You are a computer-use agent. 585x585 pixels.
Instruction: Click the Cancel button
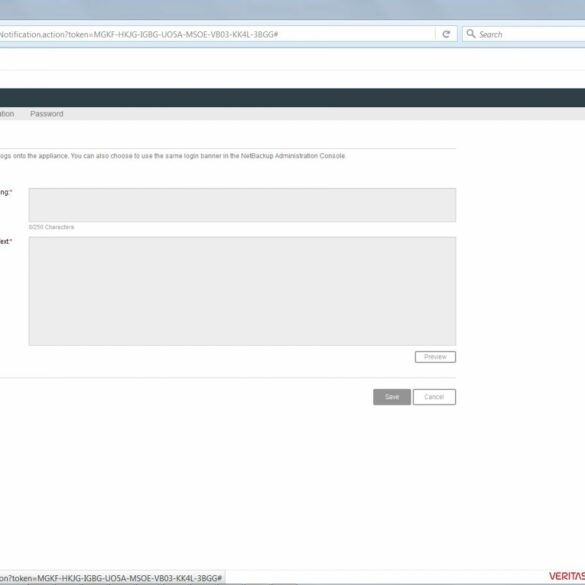(434, 397)
